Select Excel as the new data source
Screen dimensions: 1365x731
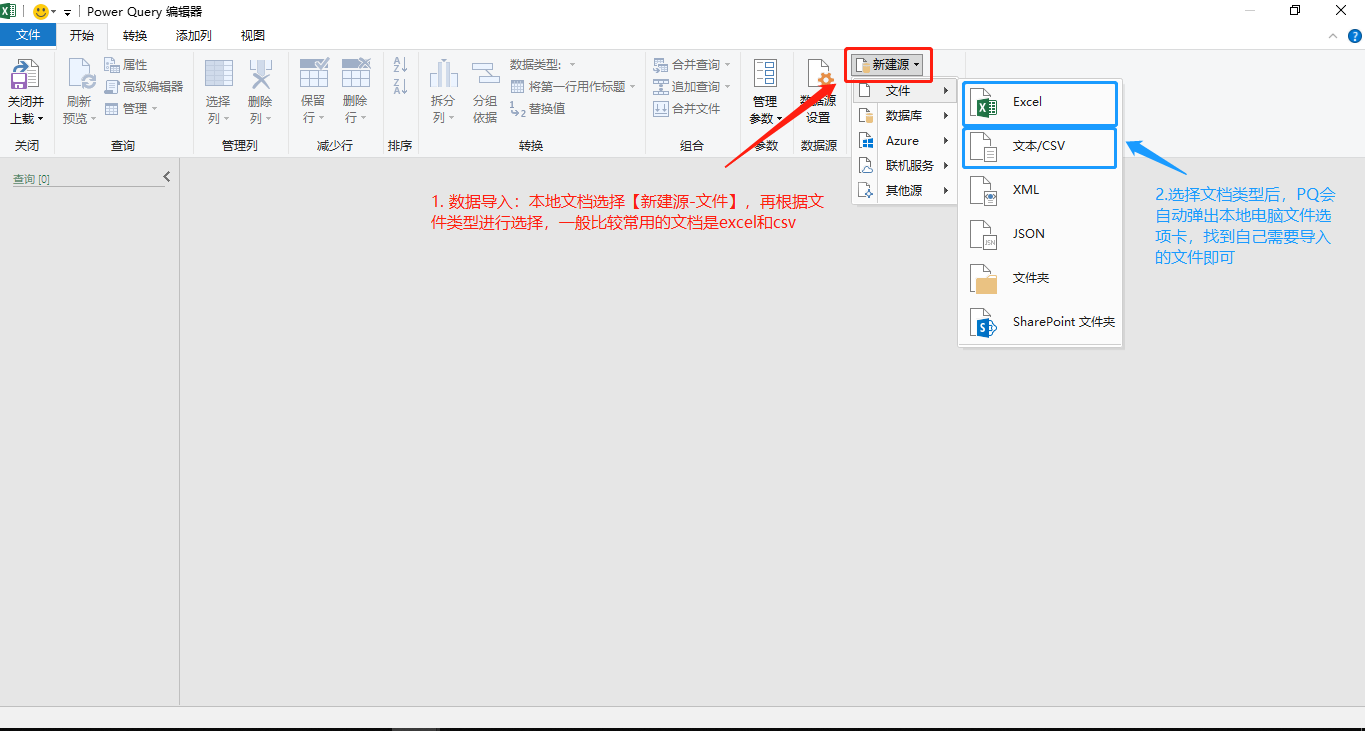[x=1039, y=103]
